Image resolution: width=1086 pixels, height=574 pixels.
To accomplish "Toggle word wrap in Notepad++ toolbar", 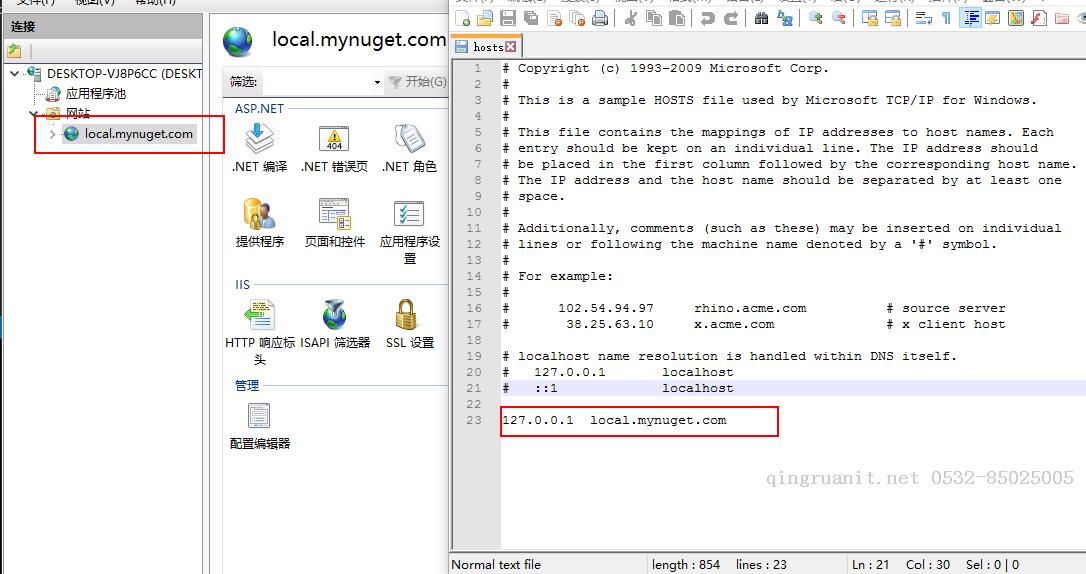I will click(x=920, y=18).
